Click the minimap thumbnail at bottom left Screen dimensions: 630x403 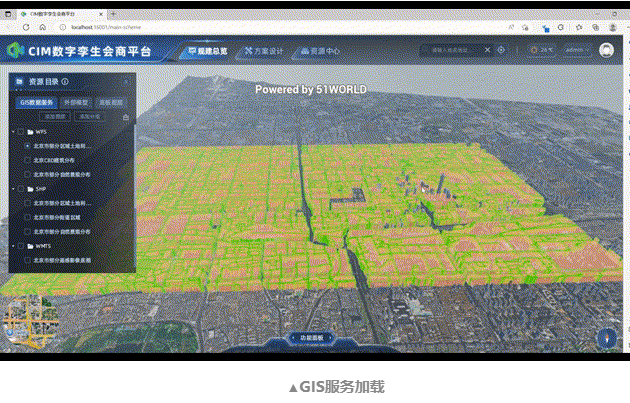coord(24,324)
